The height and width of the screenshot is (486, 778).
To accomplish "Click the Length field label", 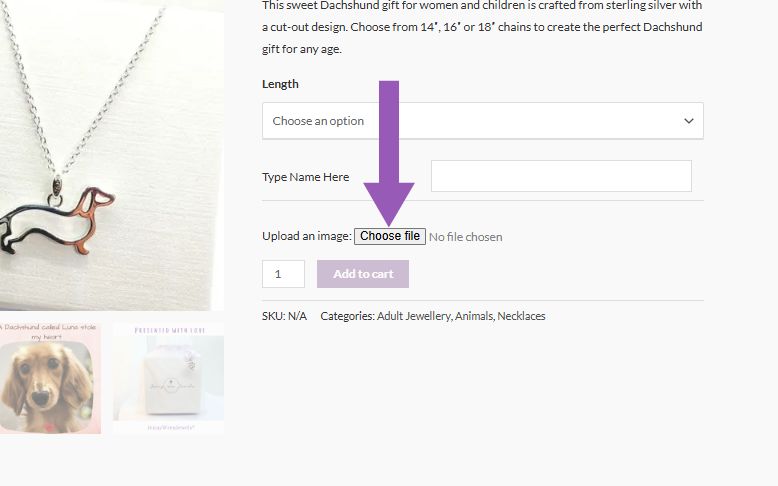I will click(x=280, y=84).
